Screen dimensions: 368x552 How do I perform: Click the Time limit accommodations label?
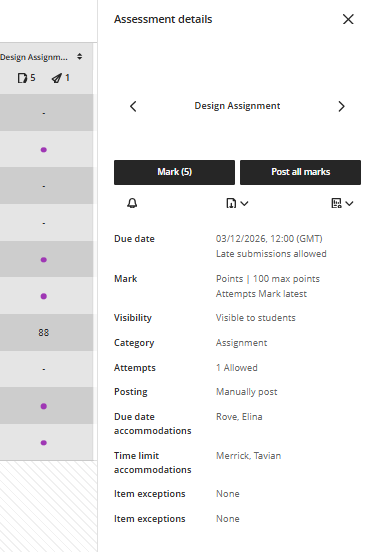153,463
